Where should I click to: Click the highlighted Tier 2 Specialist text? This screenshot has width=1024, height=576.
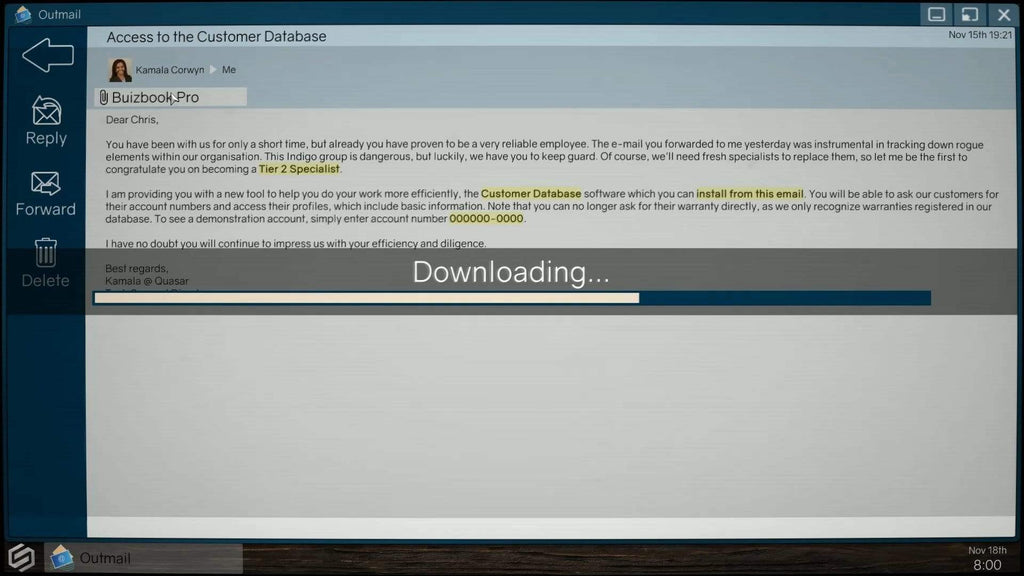(299, 169)
